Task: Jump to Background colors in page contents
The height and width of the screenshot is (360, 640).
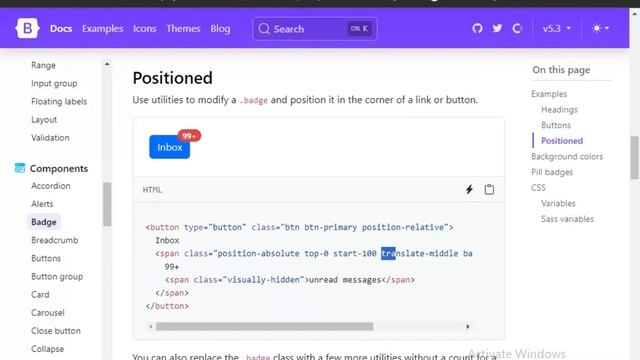Action: tap(567, 156)
